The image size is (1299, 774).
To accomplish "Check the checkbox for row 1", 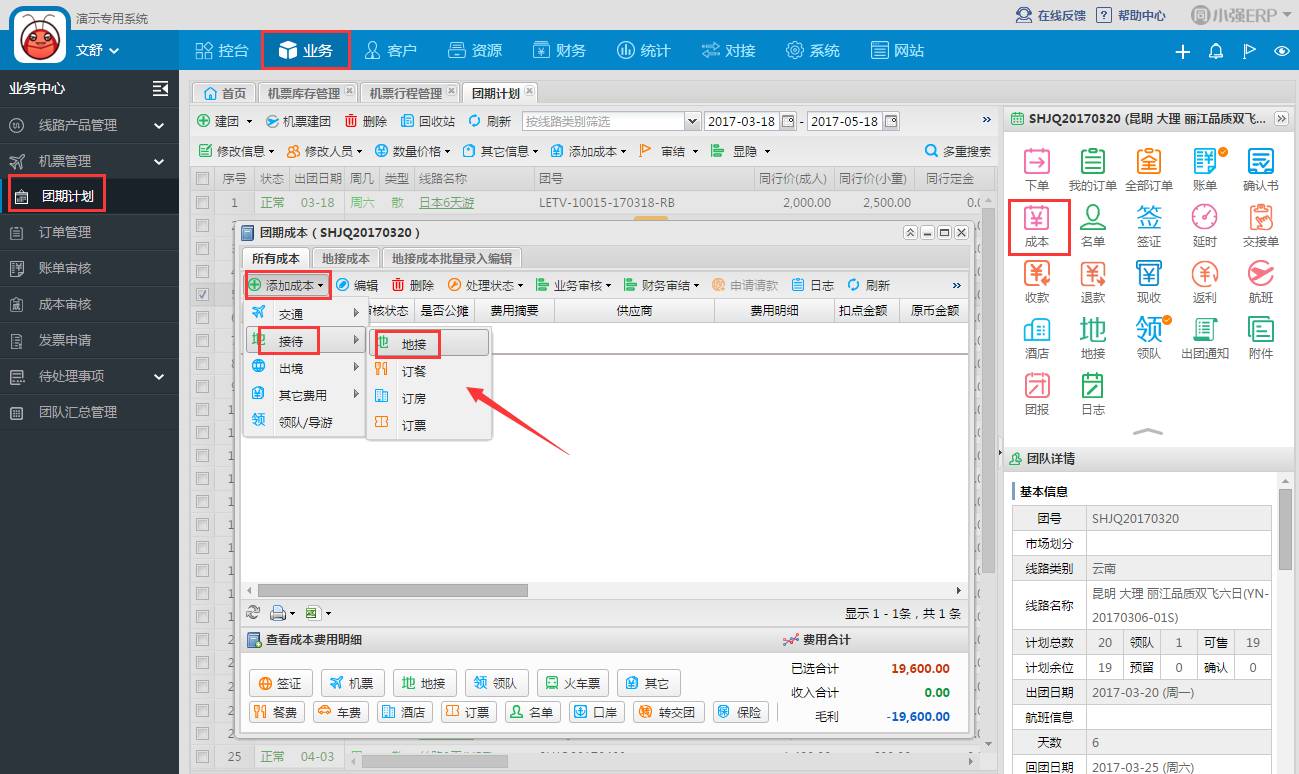I will point(203,203).
